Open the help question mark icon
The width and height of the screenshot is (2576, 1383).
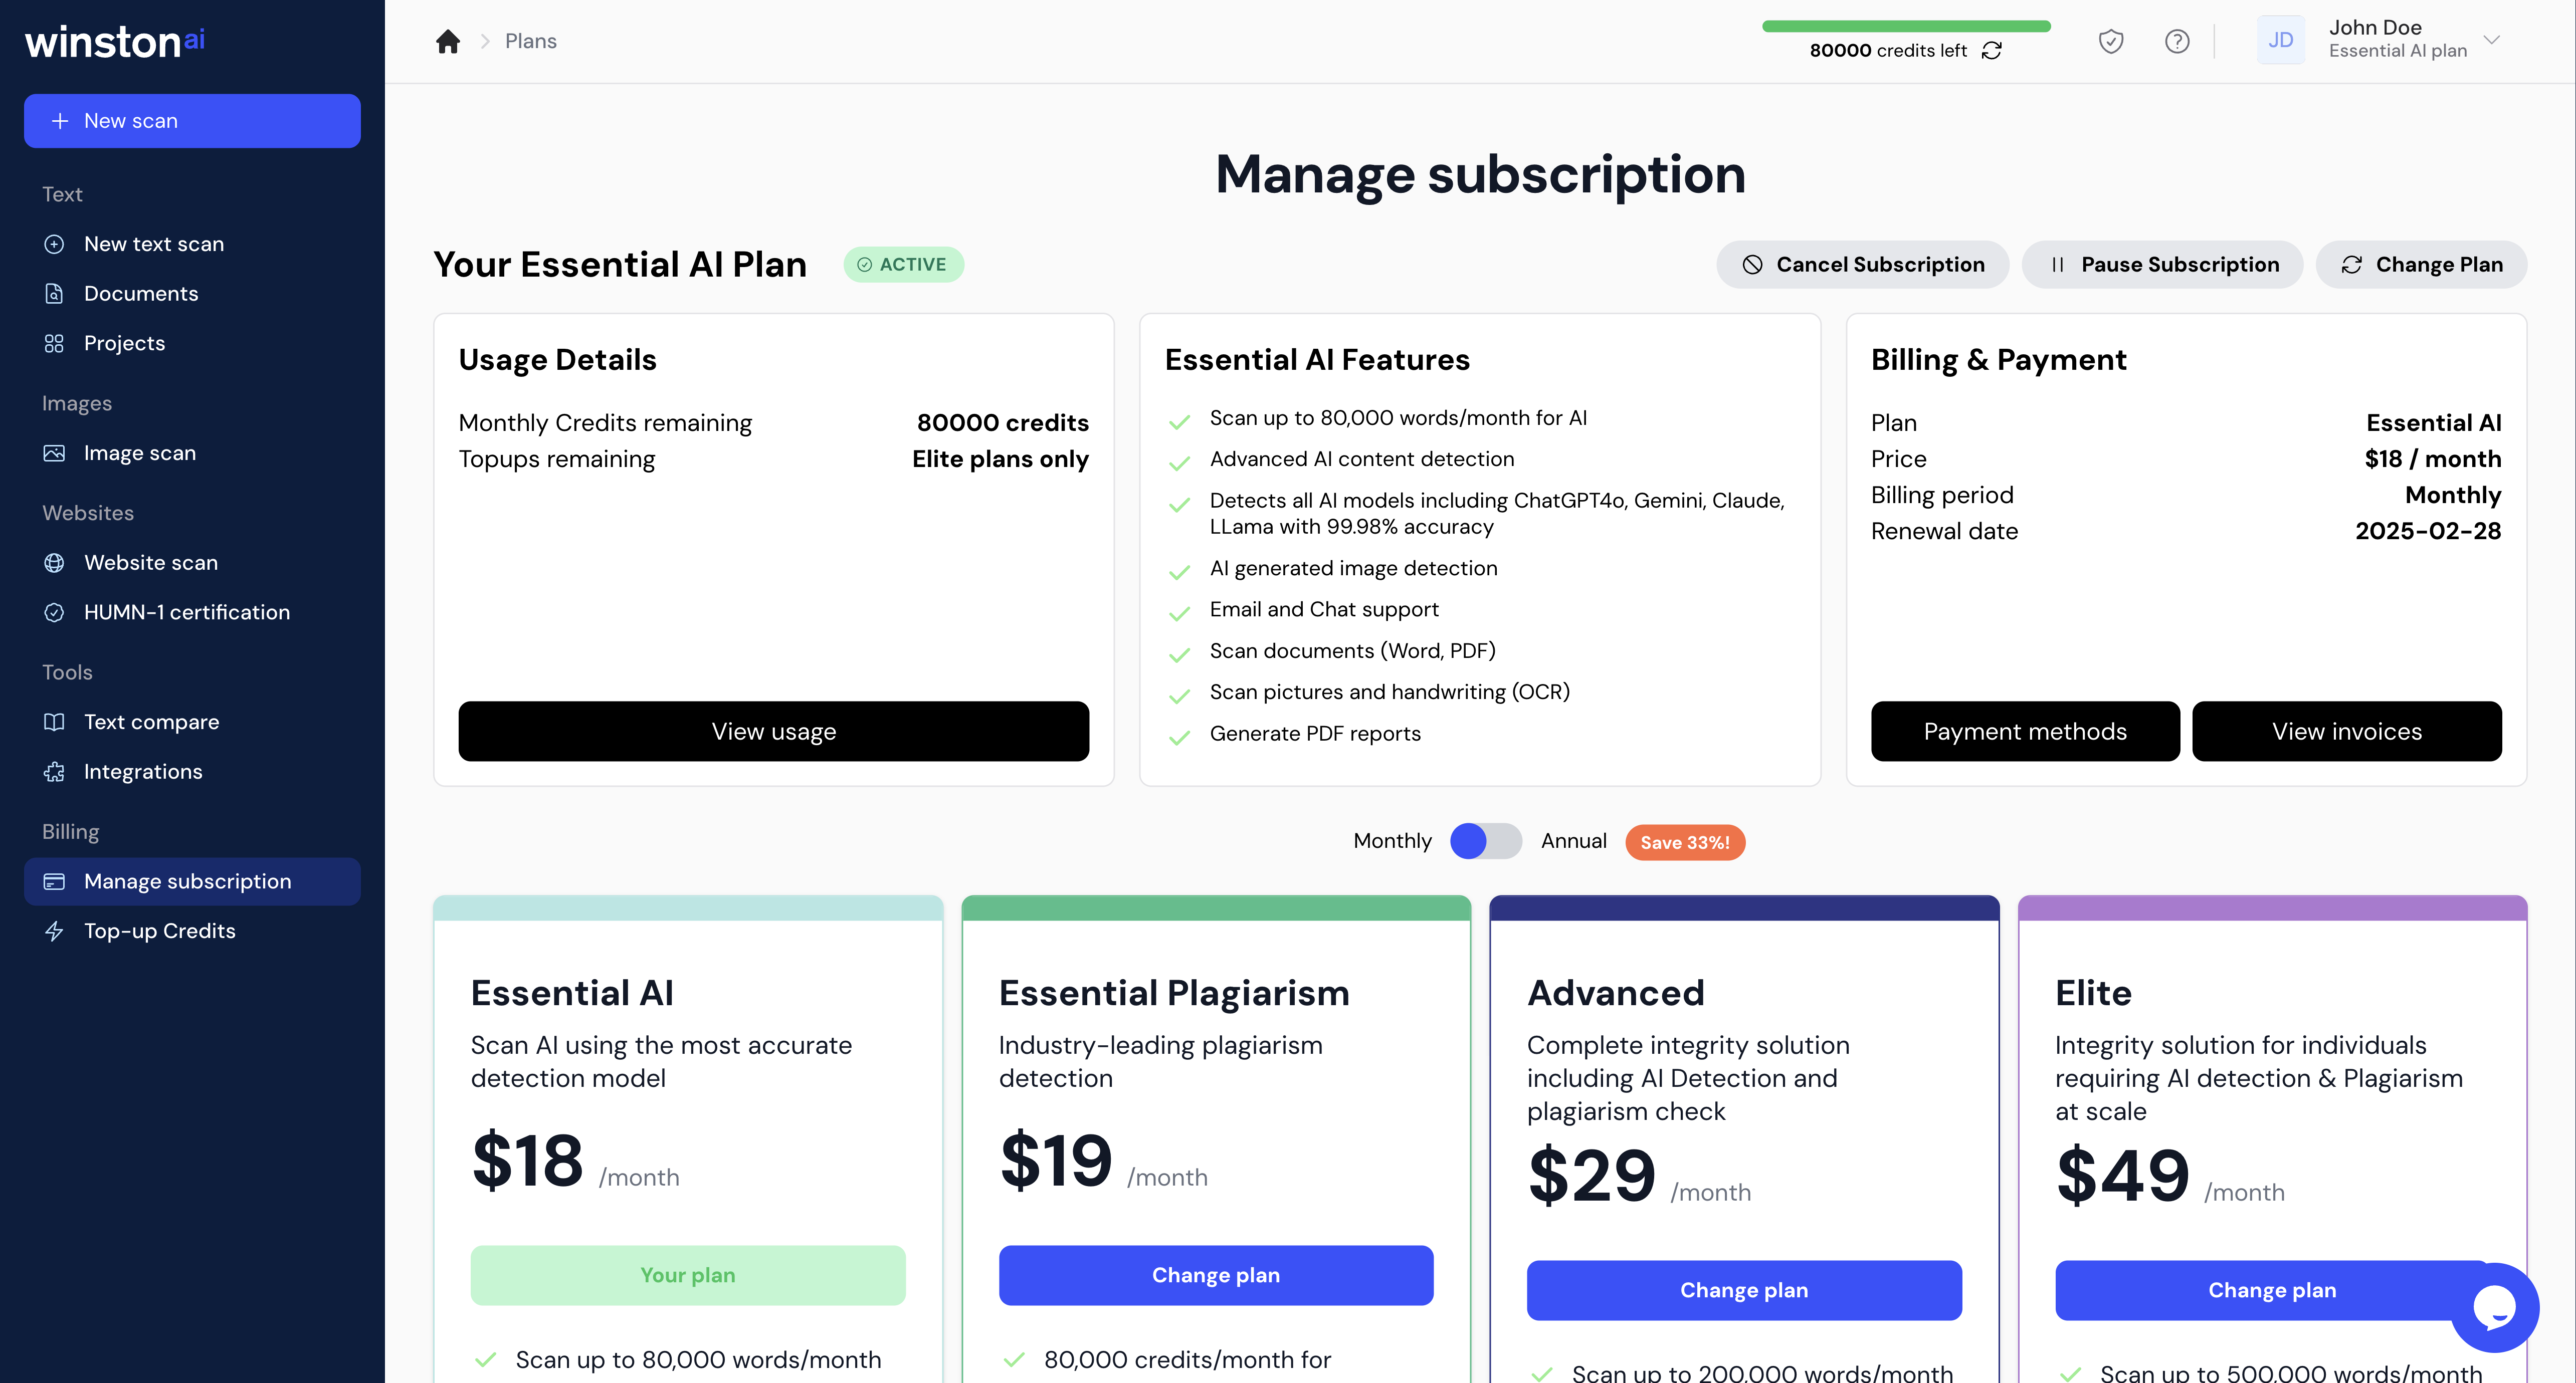pyautogui.click(x=2176, y=41)
